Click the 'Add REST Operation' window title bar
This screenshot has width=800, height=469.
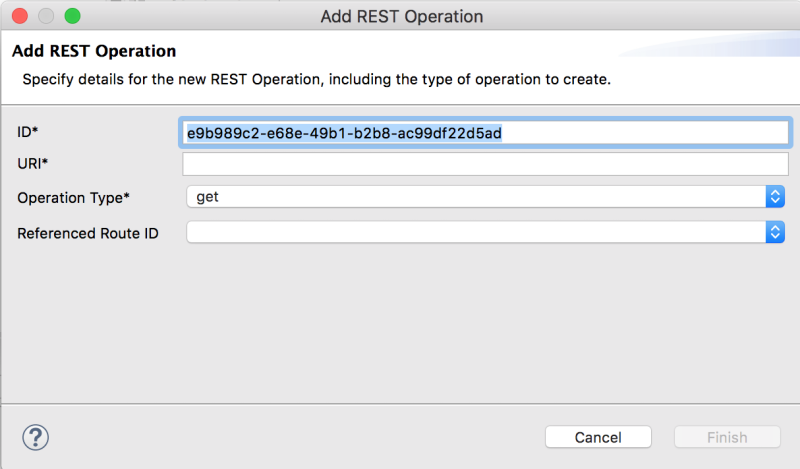401,16
